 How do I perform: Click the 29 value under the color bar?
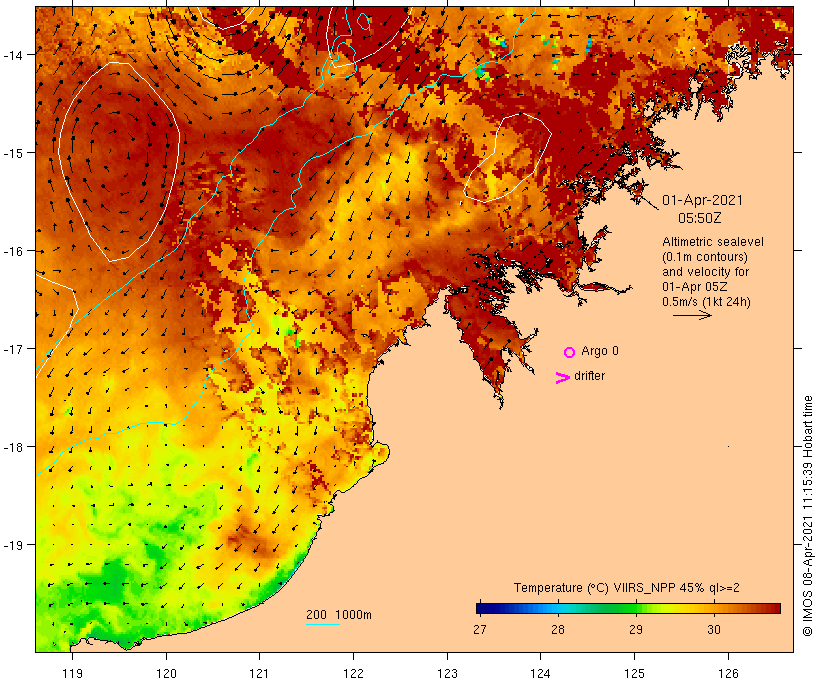[x=635, y=630]
